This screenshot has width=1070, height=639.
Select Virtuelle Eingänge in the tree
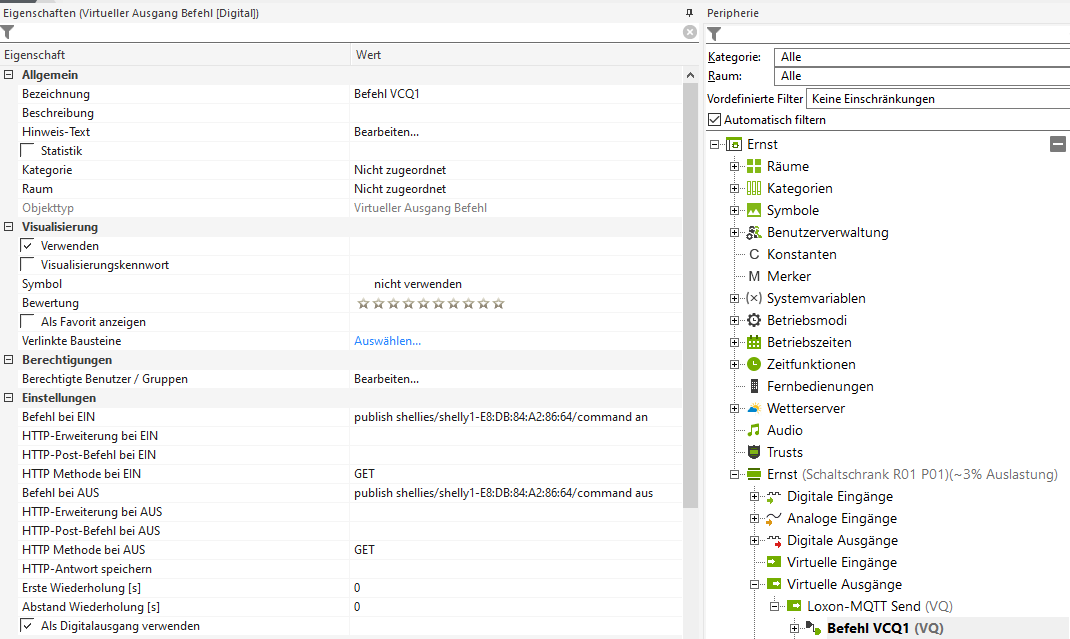coord(841,562)
